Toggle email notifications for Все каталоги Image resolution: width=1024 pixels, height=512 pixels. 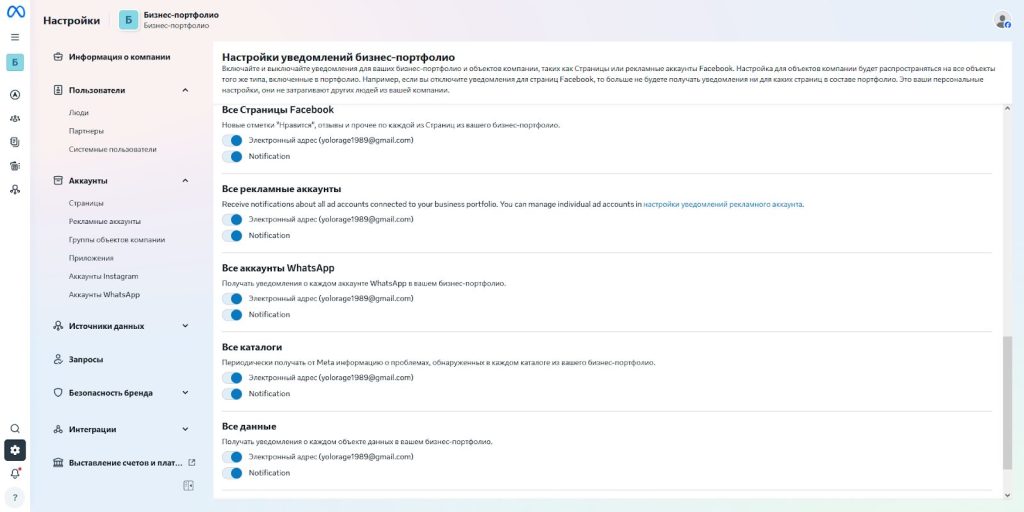coord(232,377)
